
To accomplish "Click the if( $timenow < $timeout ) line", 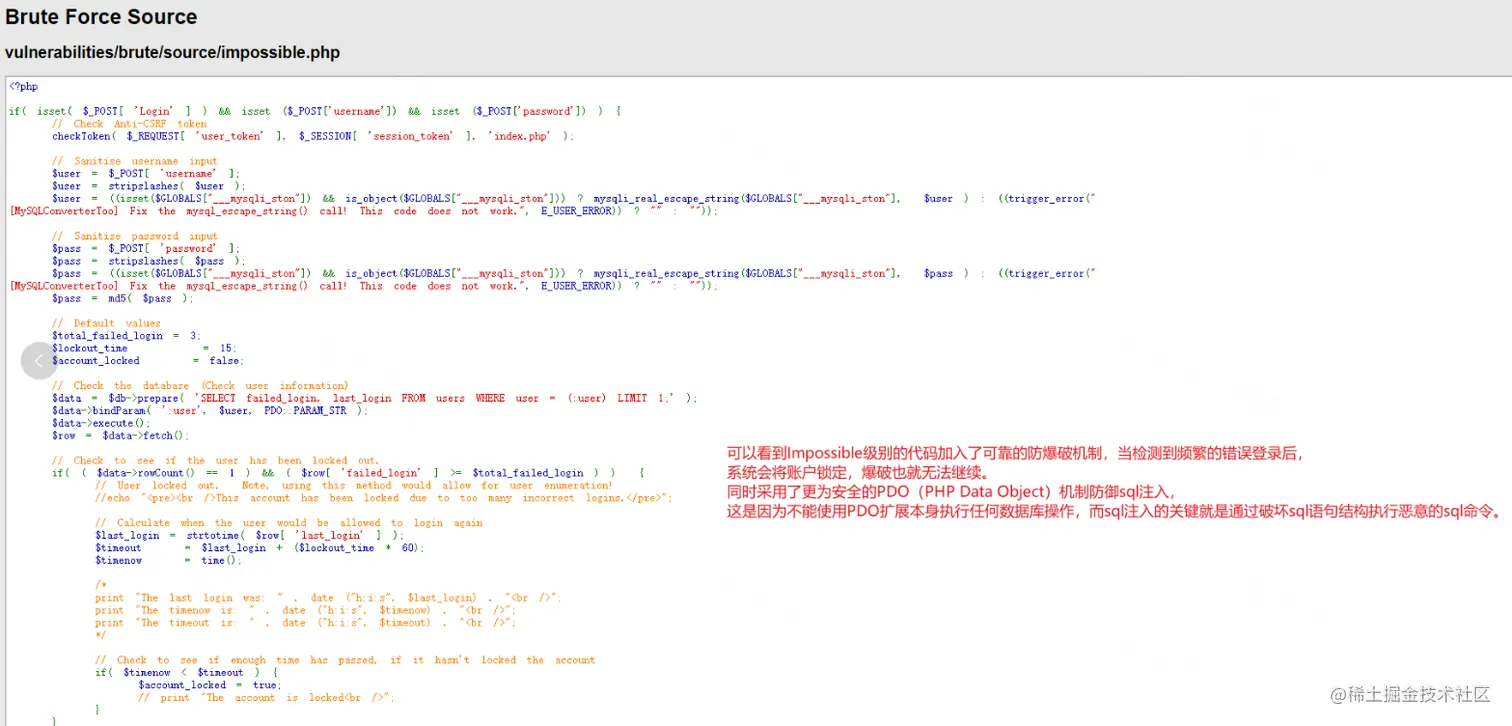I will [x=186, y=673].
